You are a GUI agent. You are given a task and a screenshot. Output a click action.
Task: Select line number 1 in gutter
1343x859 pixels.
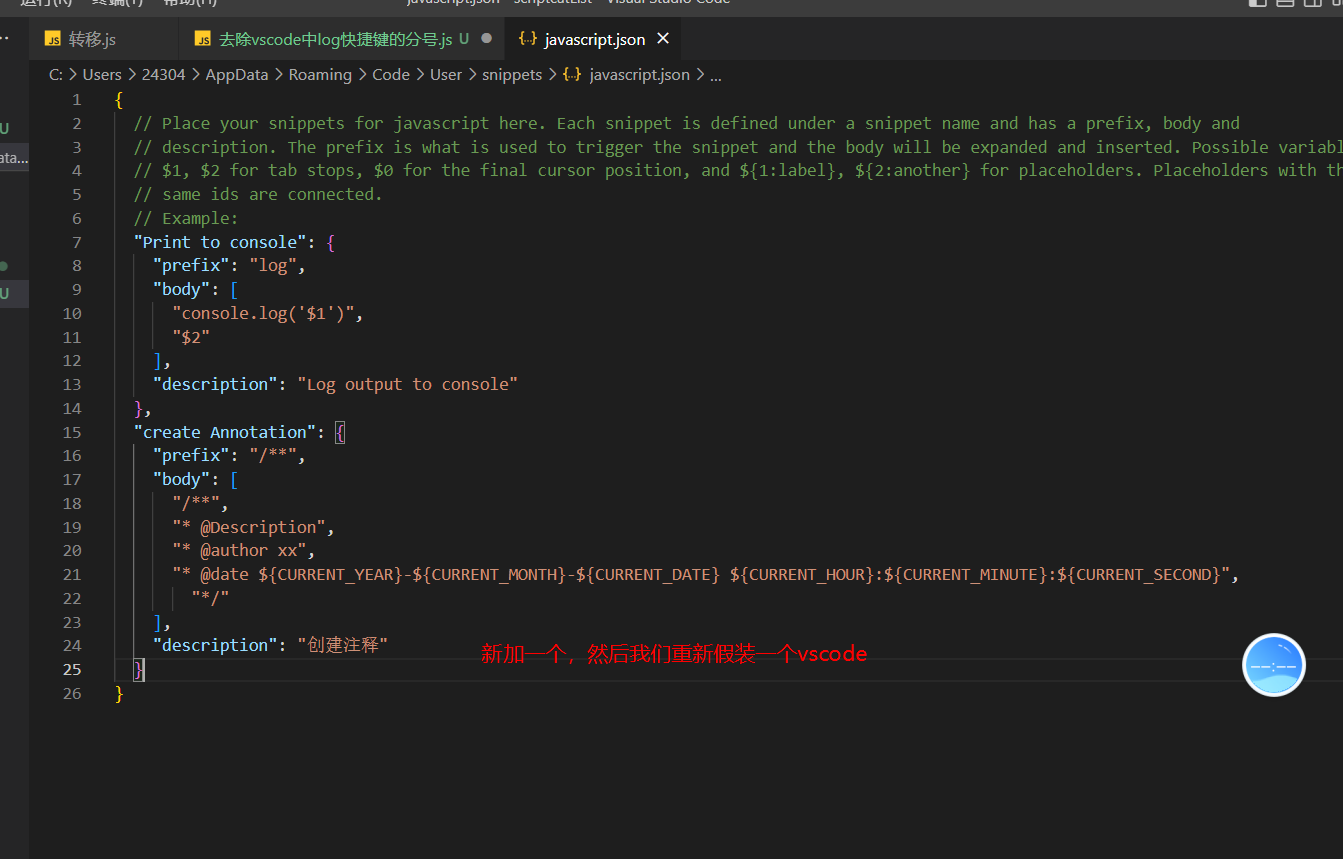click(77, 99)
